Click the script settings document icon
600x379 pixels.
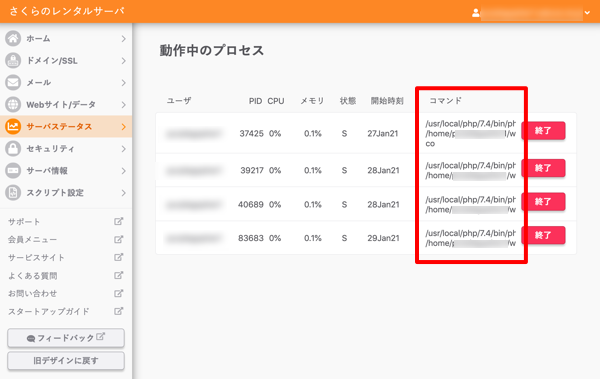click(x=13, y=193)
